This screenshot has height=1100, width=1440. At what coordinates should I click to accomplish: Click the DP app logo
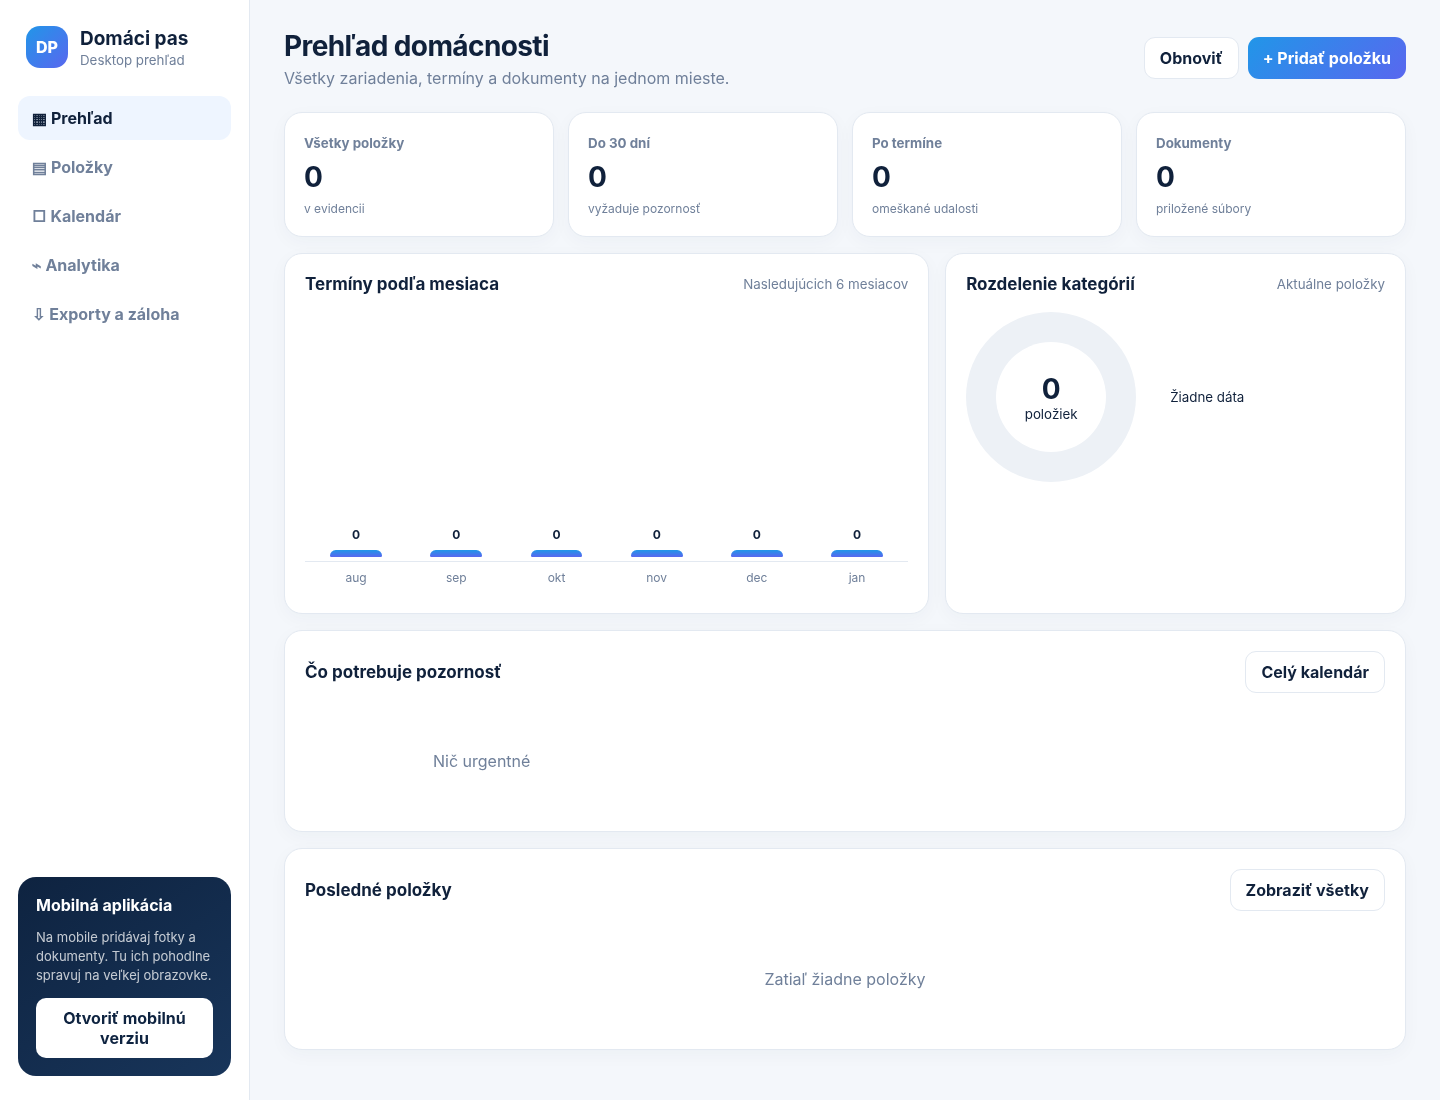tap(47, 47)
